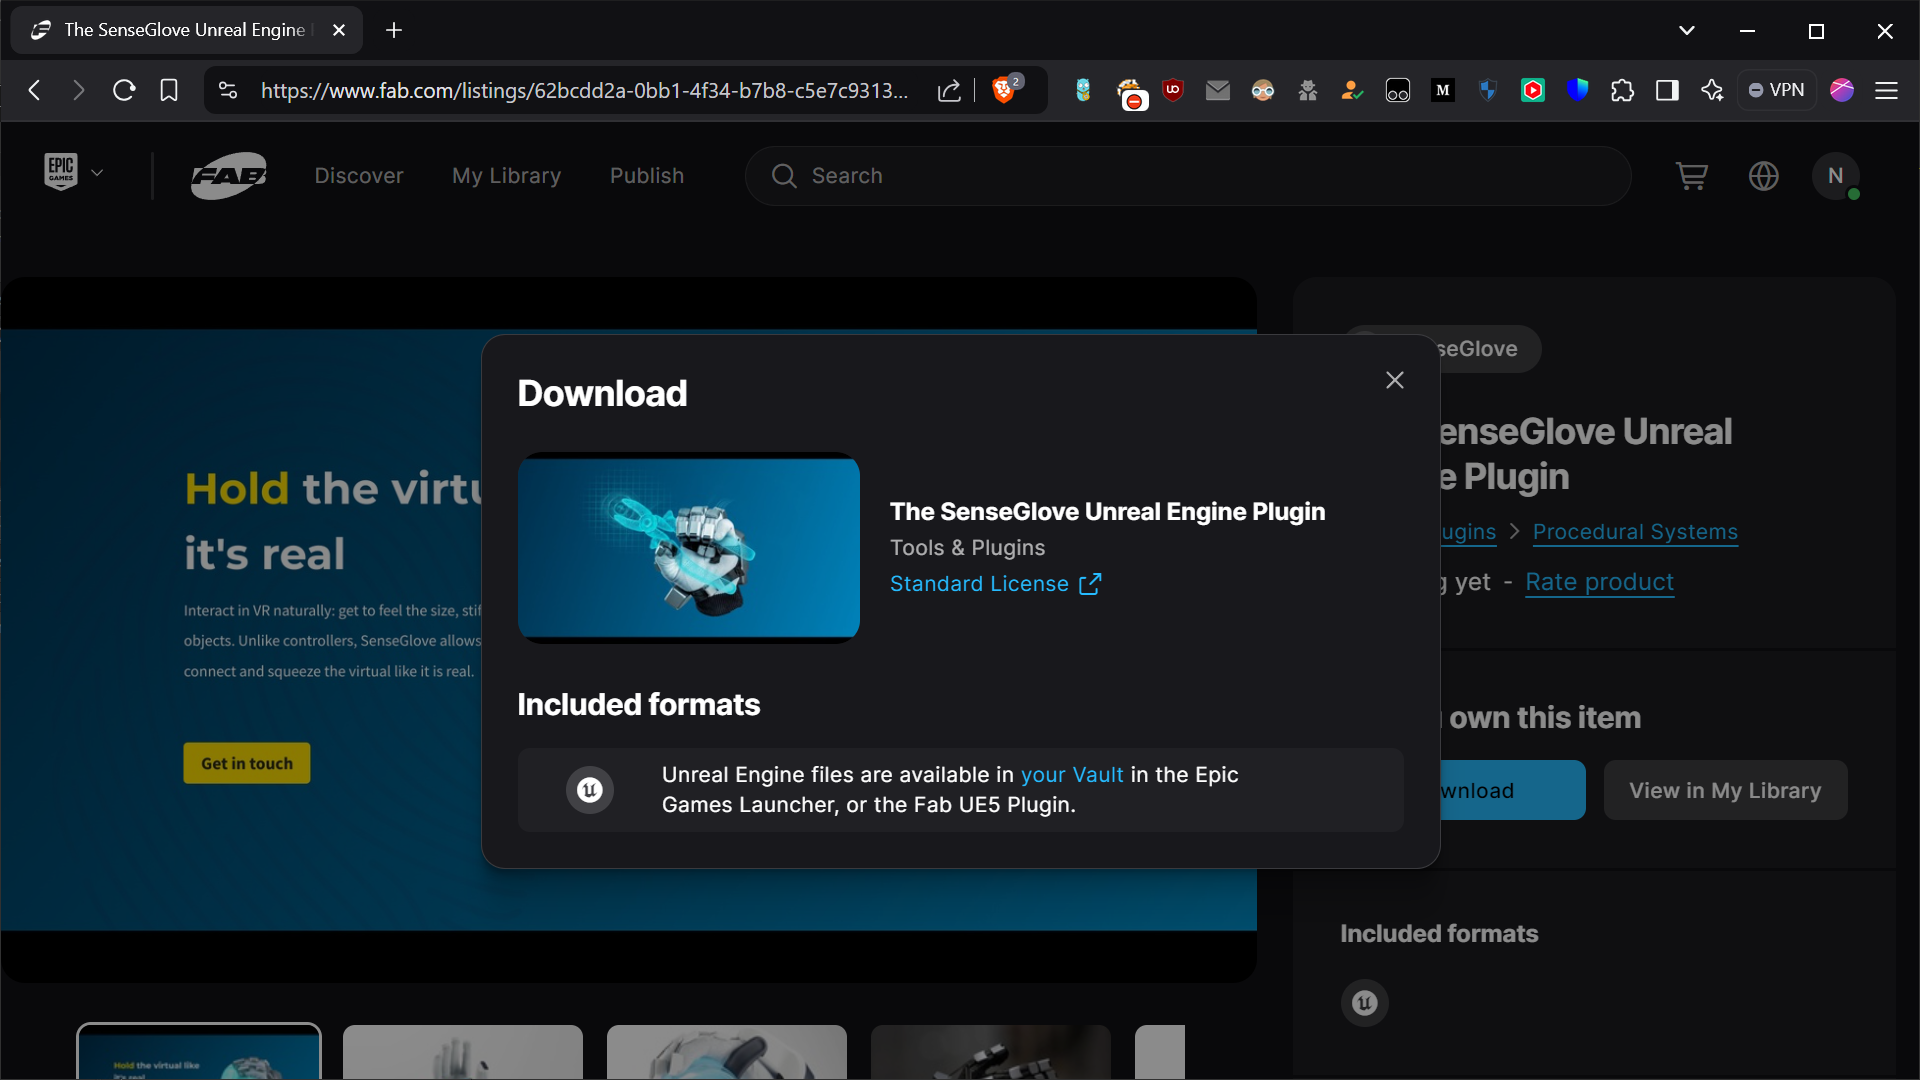Click the plugin thumbnail in the Download dialog
Viewport: 1920px width, 1080px height.
tap(688, 547)
